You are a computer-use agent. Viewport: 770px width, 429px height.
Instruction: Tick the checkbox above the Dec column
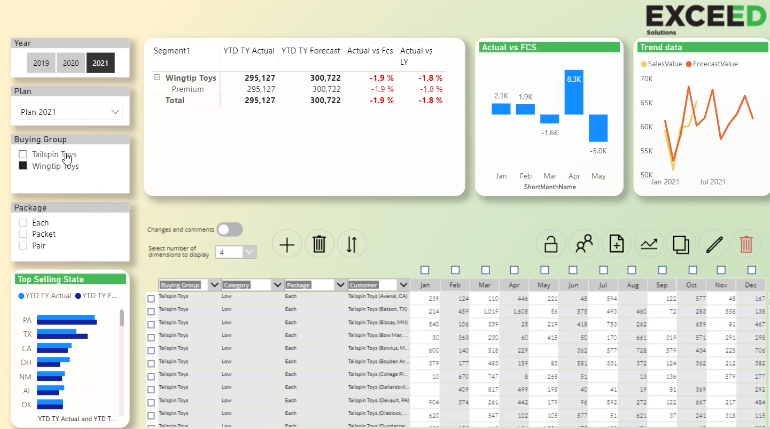click(x=751, y=270)
